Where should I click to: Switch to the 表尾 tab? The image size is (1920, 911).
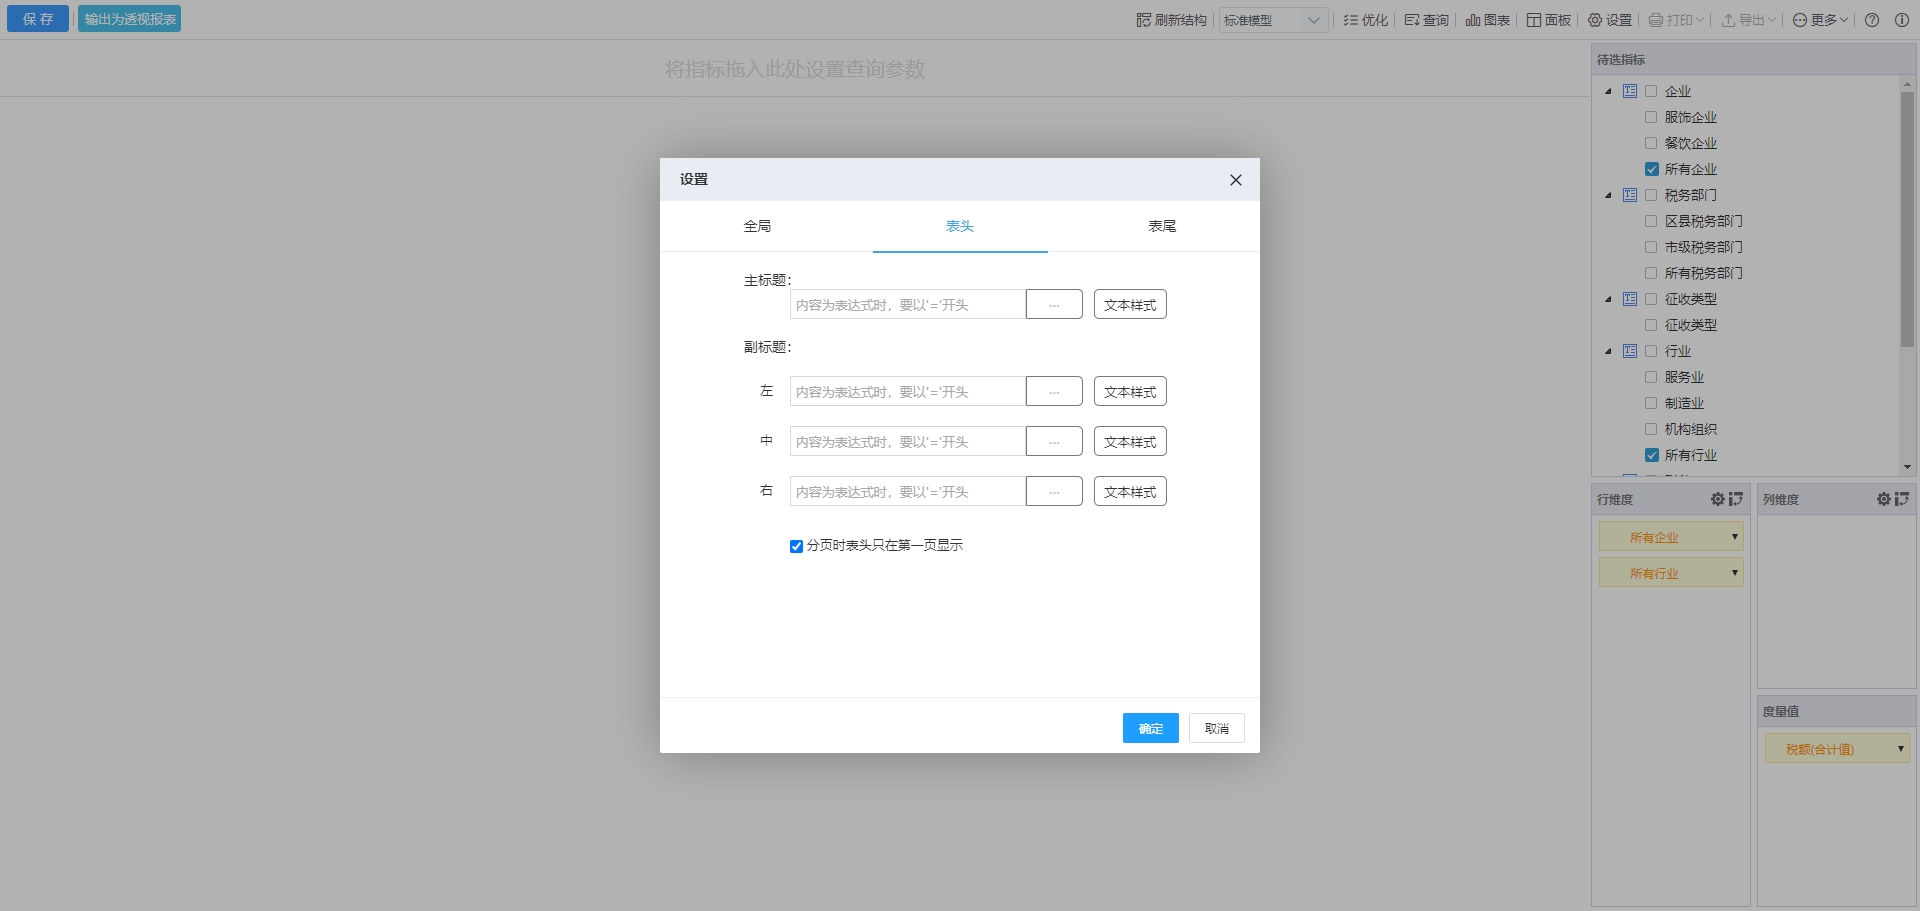click(x=1162, y=226)
